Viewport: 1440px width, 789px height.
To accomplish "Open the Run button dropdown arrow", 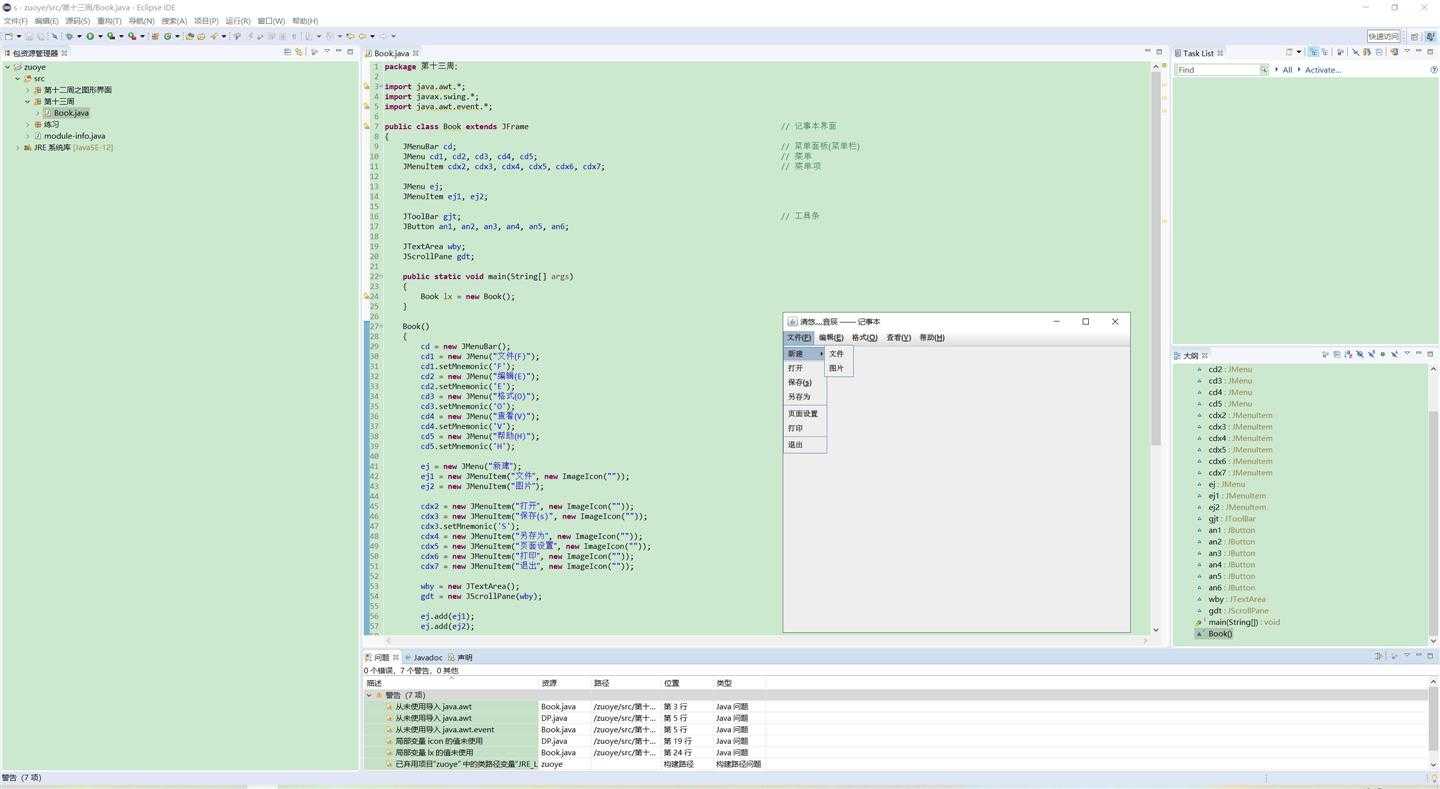I will point(100,36).
